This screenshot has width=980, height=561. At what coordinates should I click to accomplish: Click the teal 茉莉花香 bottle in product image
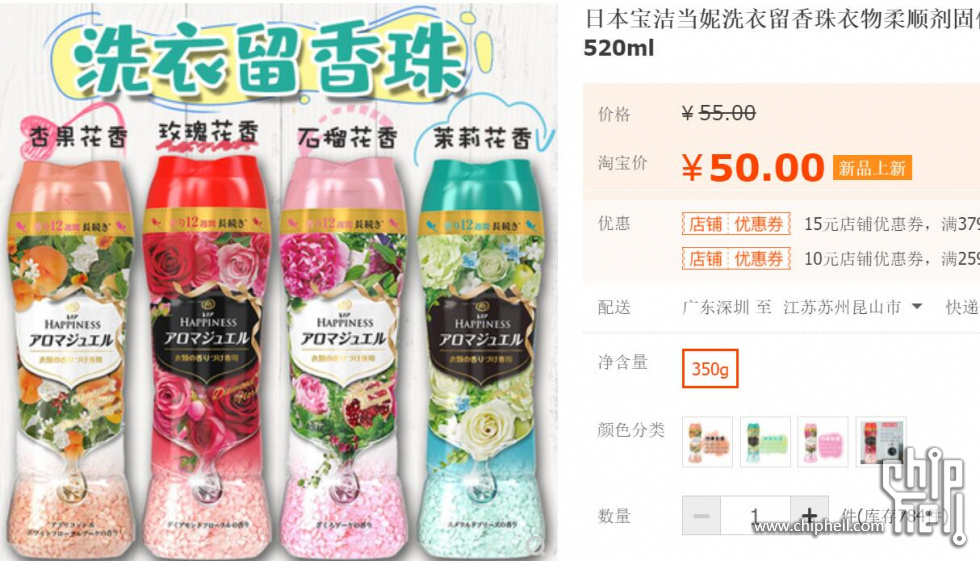[x=481, y=356]
